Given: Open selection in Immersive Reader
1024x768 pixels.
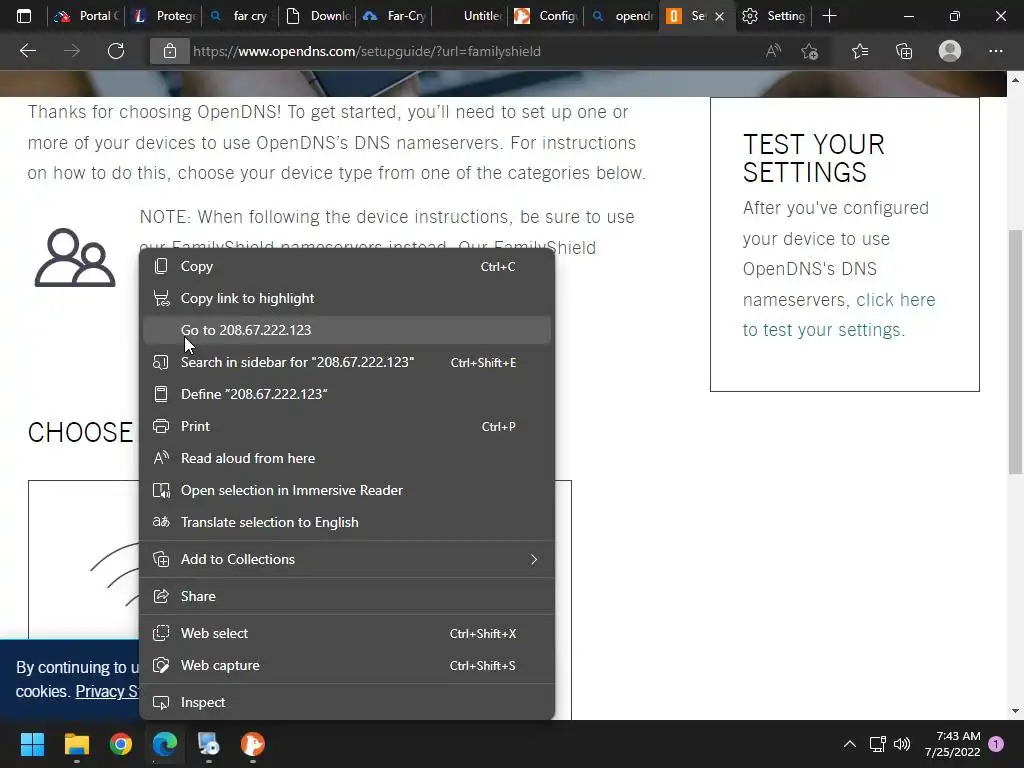Looking at the screenshot, I should (x=347, y=490).
